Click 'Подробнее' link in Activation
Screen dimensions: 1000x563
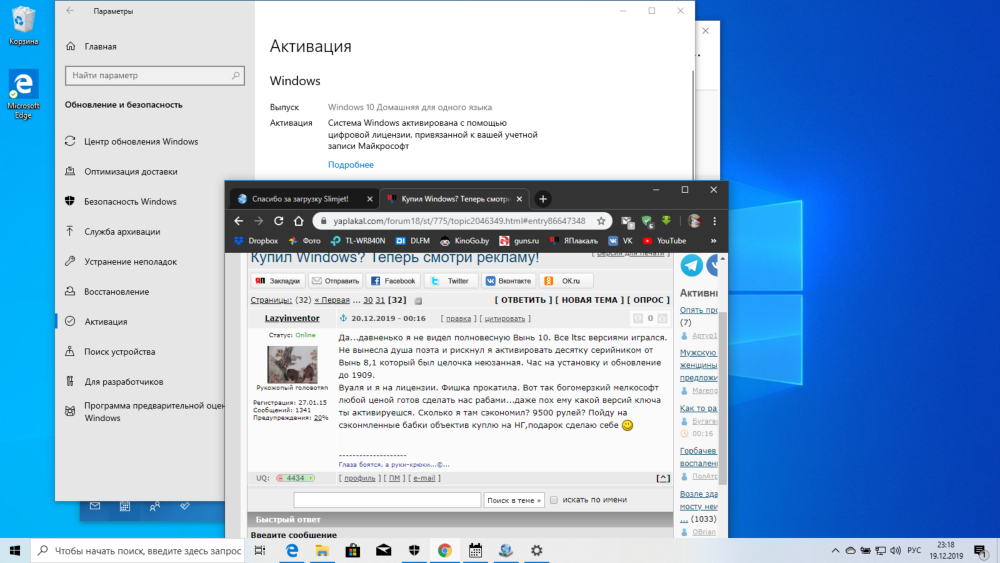[x=351, y=165]
